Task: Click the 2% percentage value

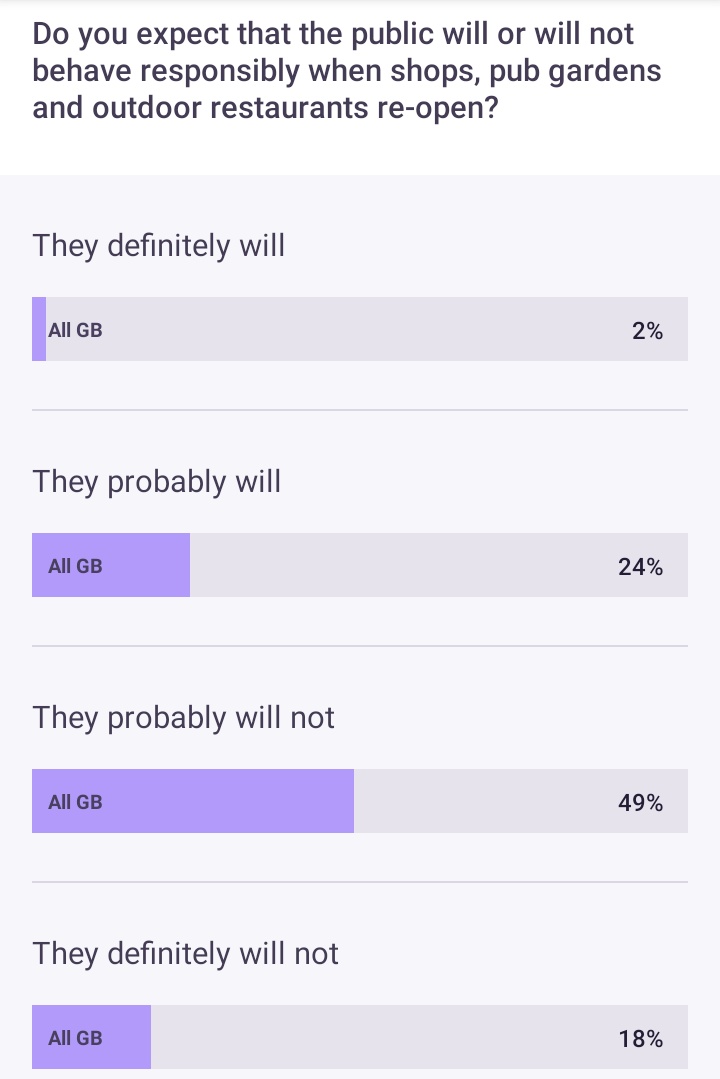Action: tap(647, 331)
